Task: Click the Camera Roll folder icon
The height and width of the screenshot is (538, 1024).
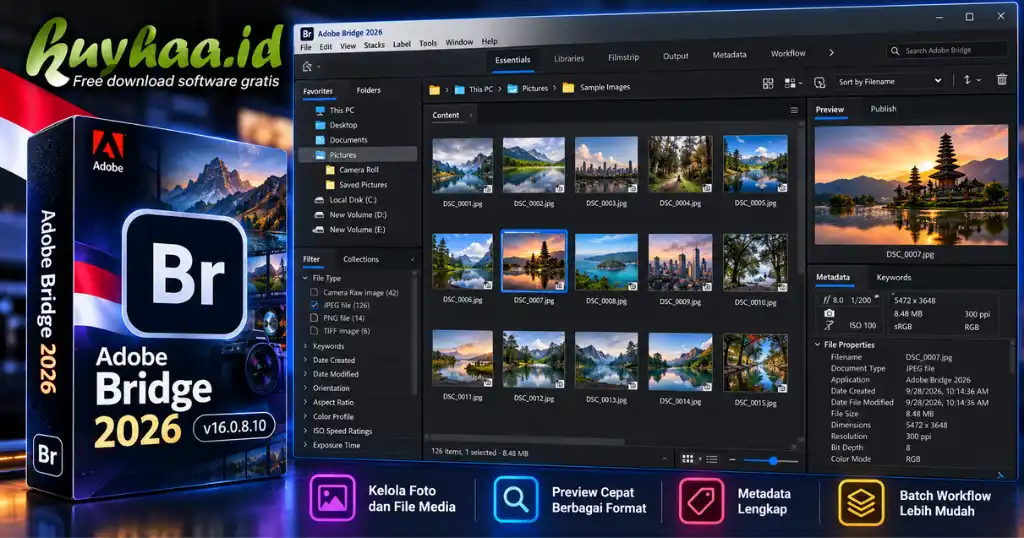Action: coord(330,170)
